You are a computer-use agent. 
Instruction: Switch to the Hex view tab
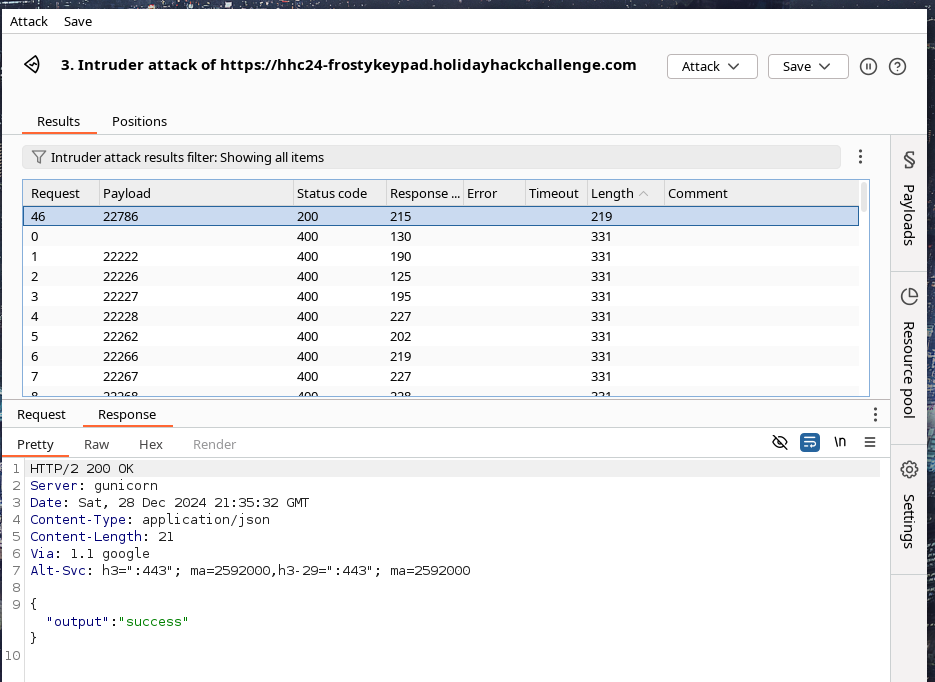151,444
